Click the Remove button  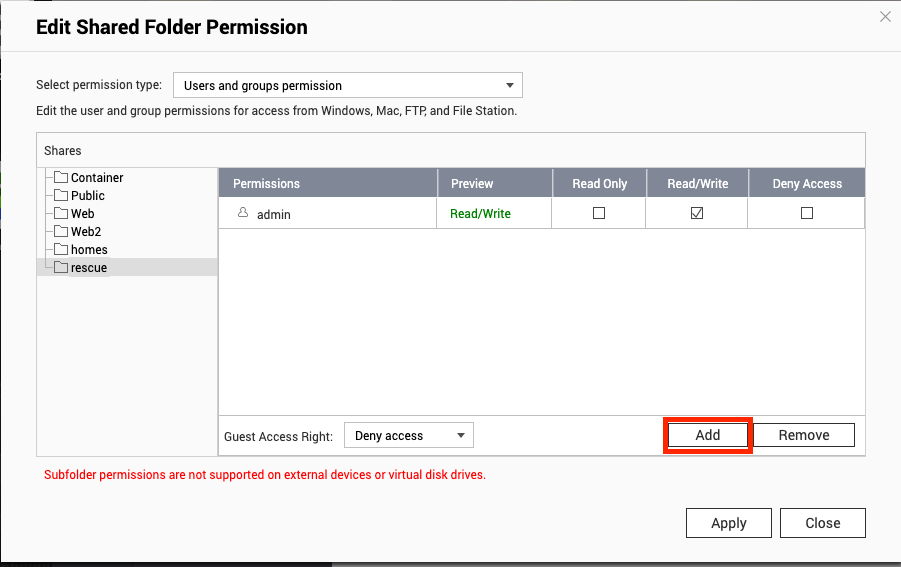[804, 435]
